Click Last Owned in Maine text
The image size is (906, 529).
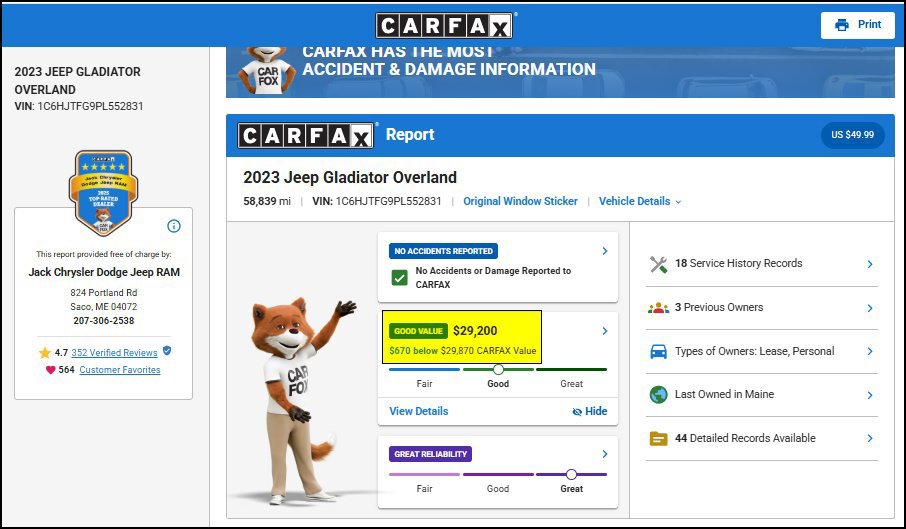(x=724, y=394)
